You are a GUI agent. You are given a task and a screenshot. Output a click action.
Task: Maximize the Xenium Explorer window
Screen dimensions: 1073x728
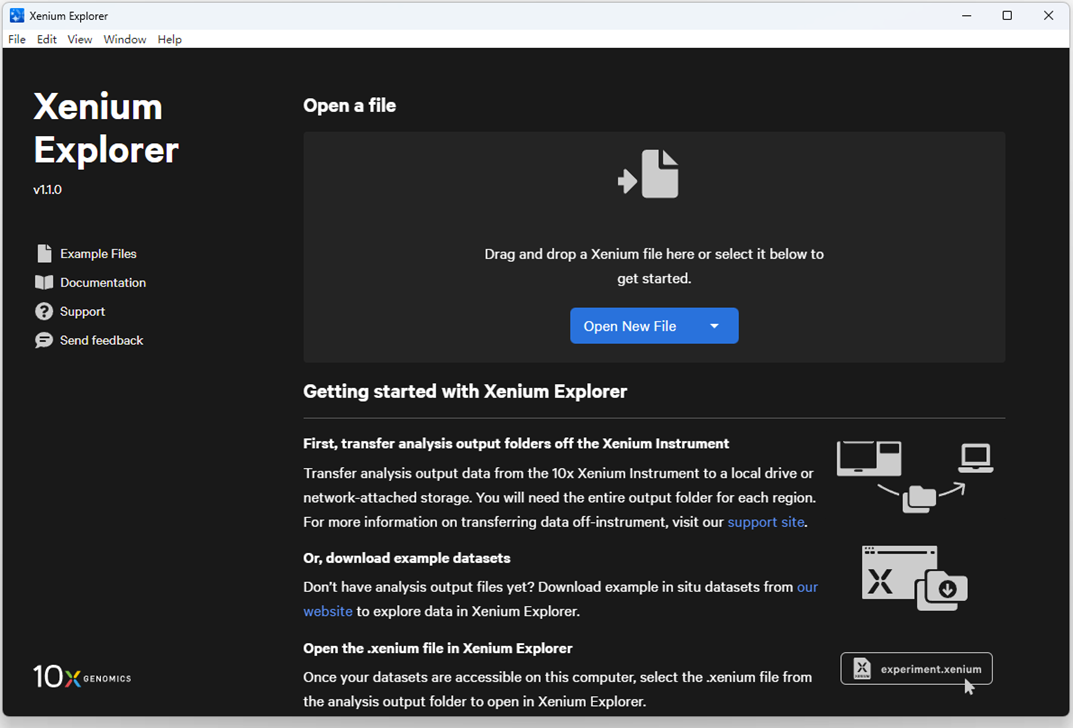pyautogui.click(x=1007, y=16)
